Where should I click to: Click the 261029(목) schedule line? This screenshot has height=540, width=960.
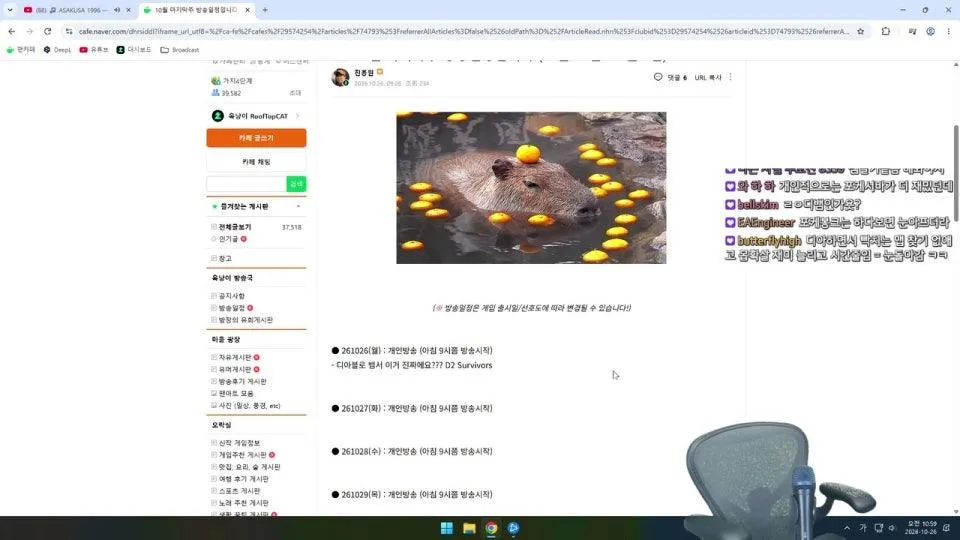411,494
